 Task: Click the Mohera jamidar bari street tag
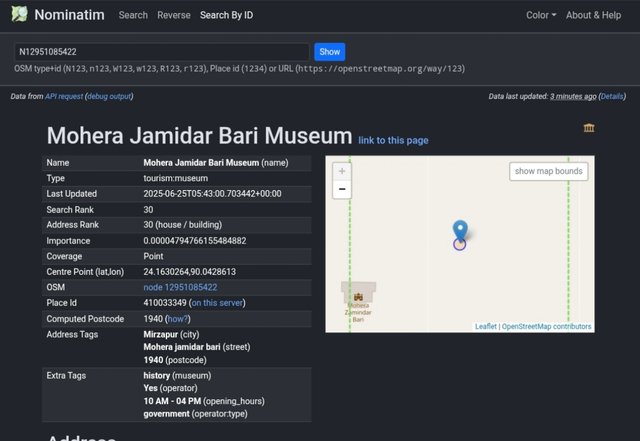(x=197, y=347)
